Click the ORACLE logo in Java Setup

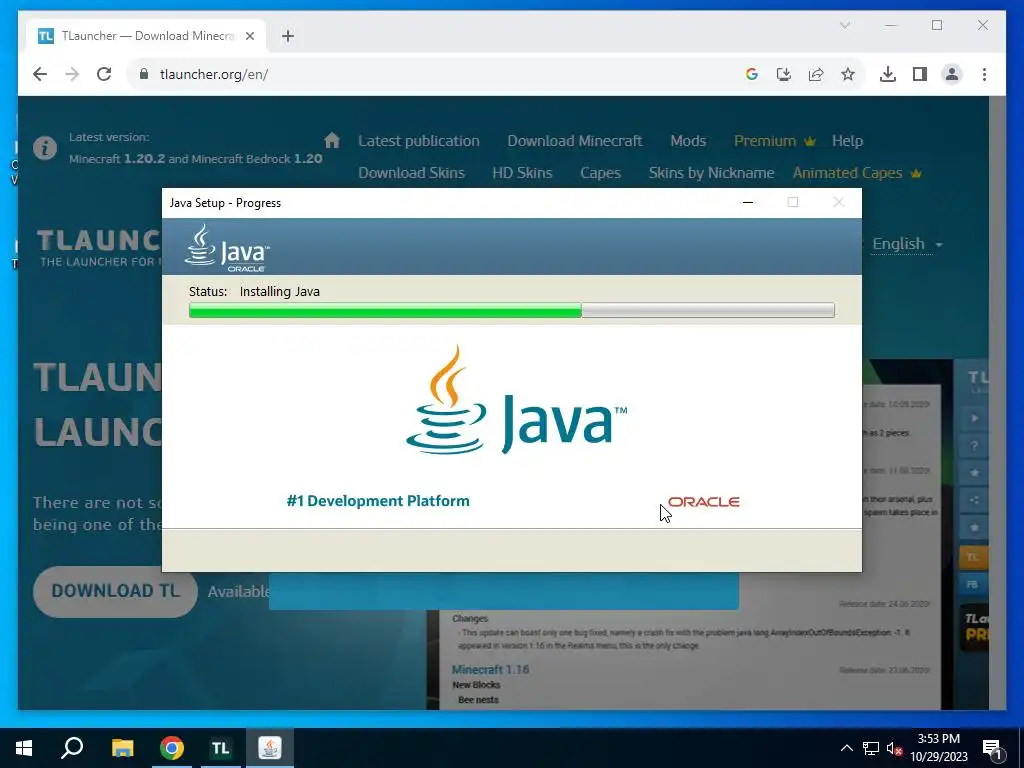703,502
